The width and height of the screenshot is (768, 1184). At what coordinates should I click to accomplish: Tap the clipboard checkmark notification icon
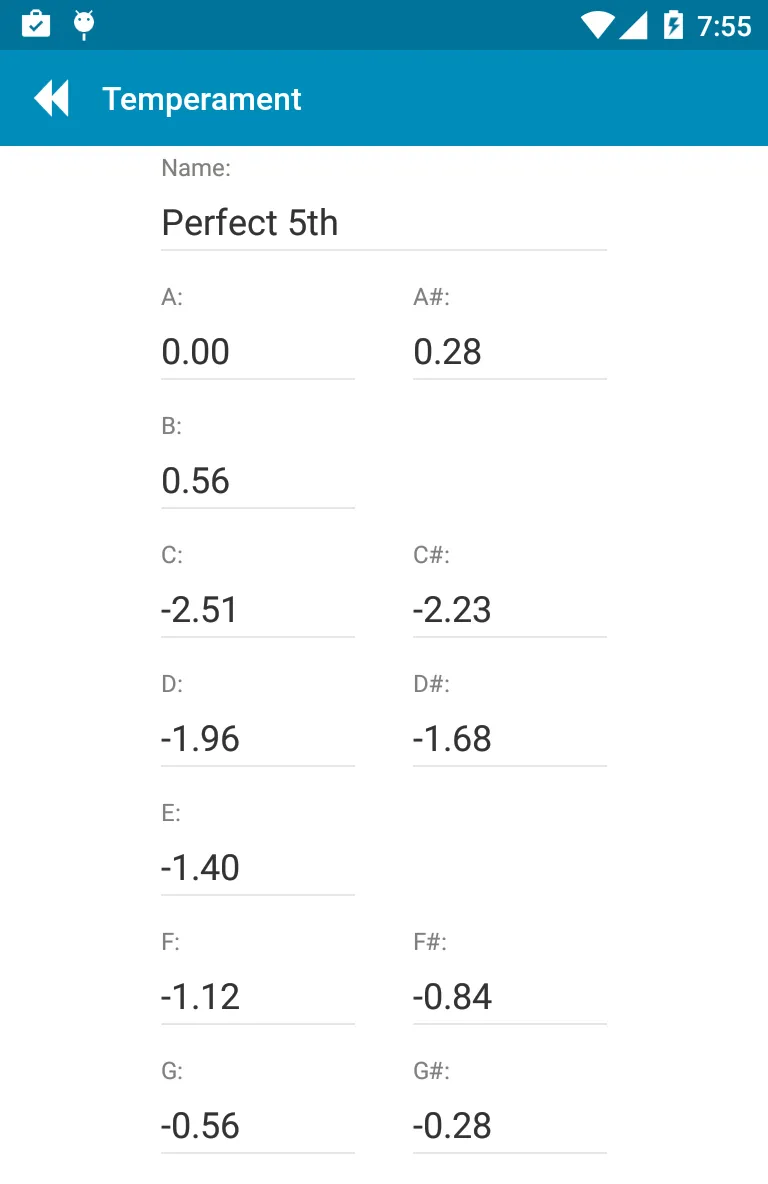pos(36,25)
